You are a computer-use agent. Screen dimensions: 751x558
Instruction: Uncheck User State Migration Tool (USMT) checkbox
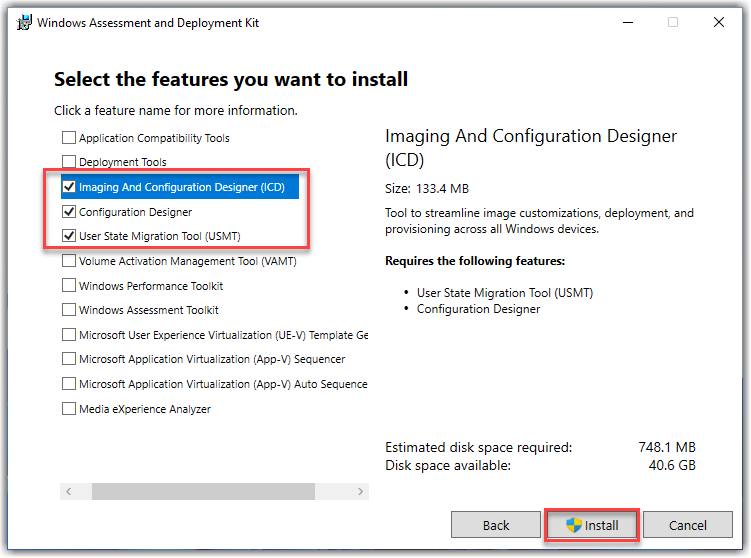69,236
